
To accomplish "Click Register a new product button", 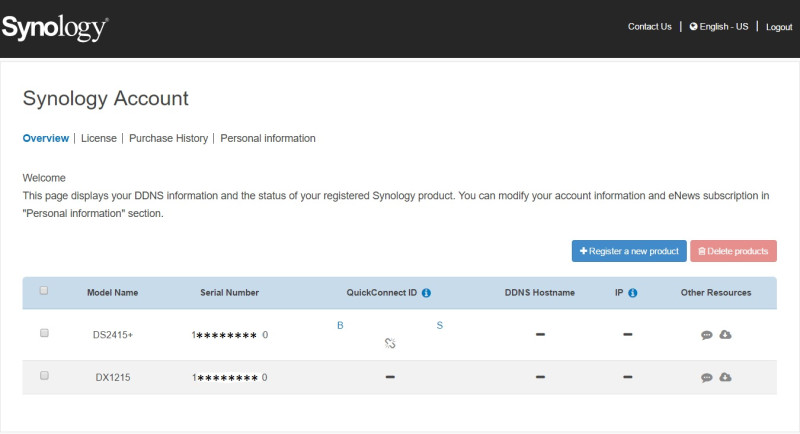I will click(x=629, y=251).
